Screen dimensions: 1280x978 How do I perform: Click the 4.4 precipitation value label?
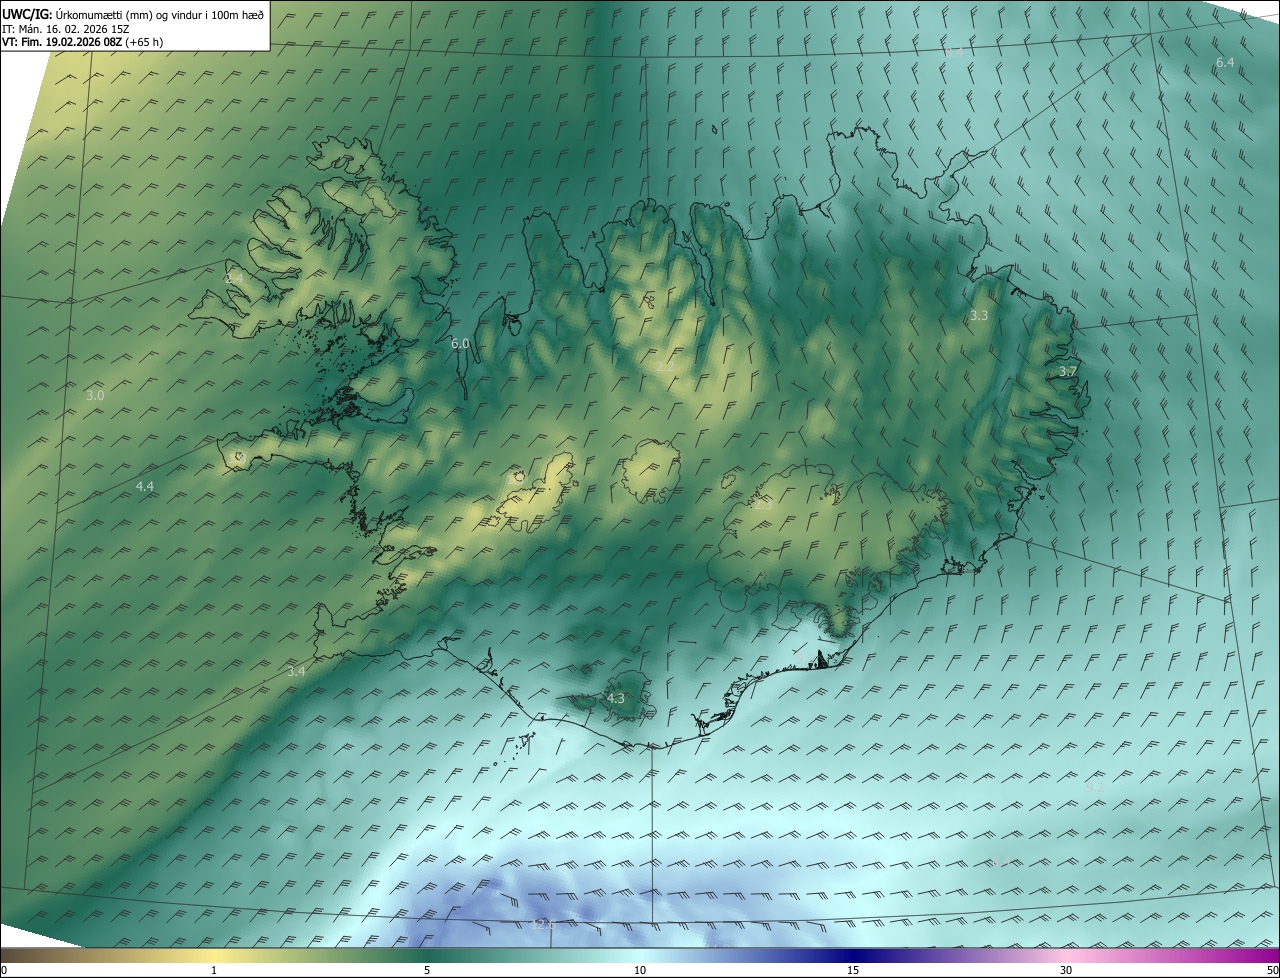tap(145, 486)
